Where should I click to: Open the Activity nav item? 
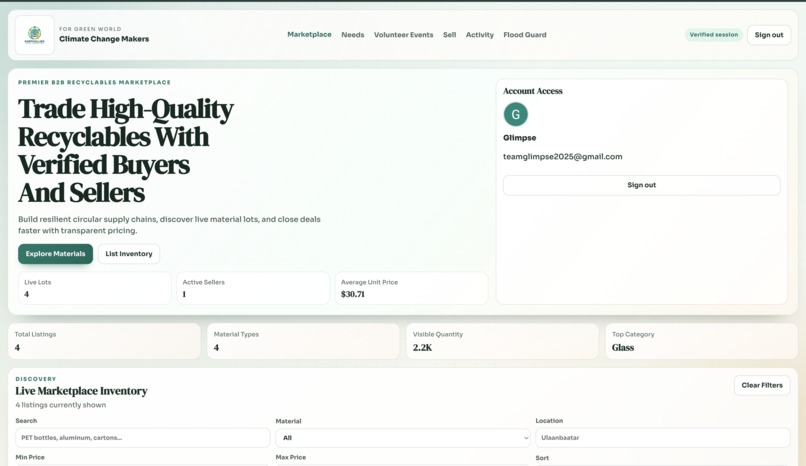tap(480, 35)
